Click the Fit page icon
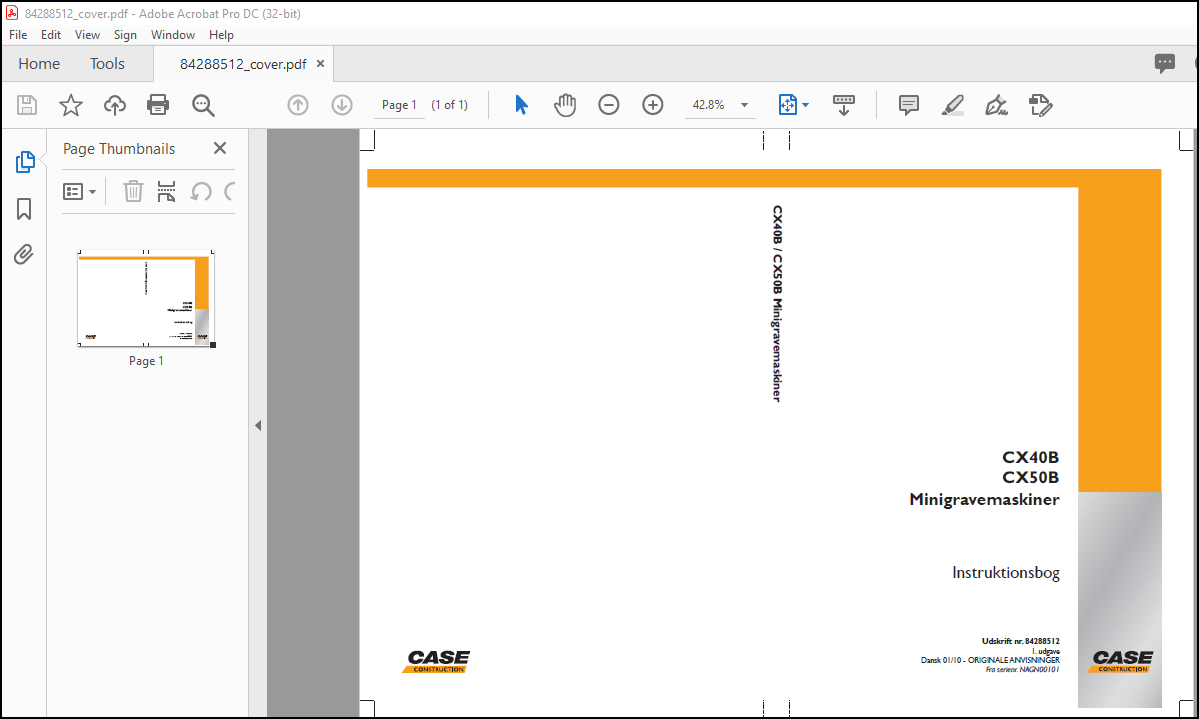The height and width of the screenshot is (719, 1199). point(788,105)
